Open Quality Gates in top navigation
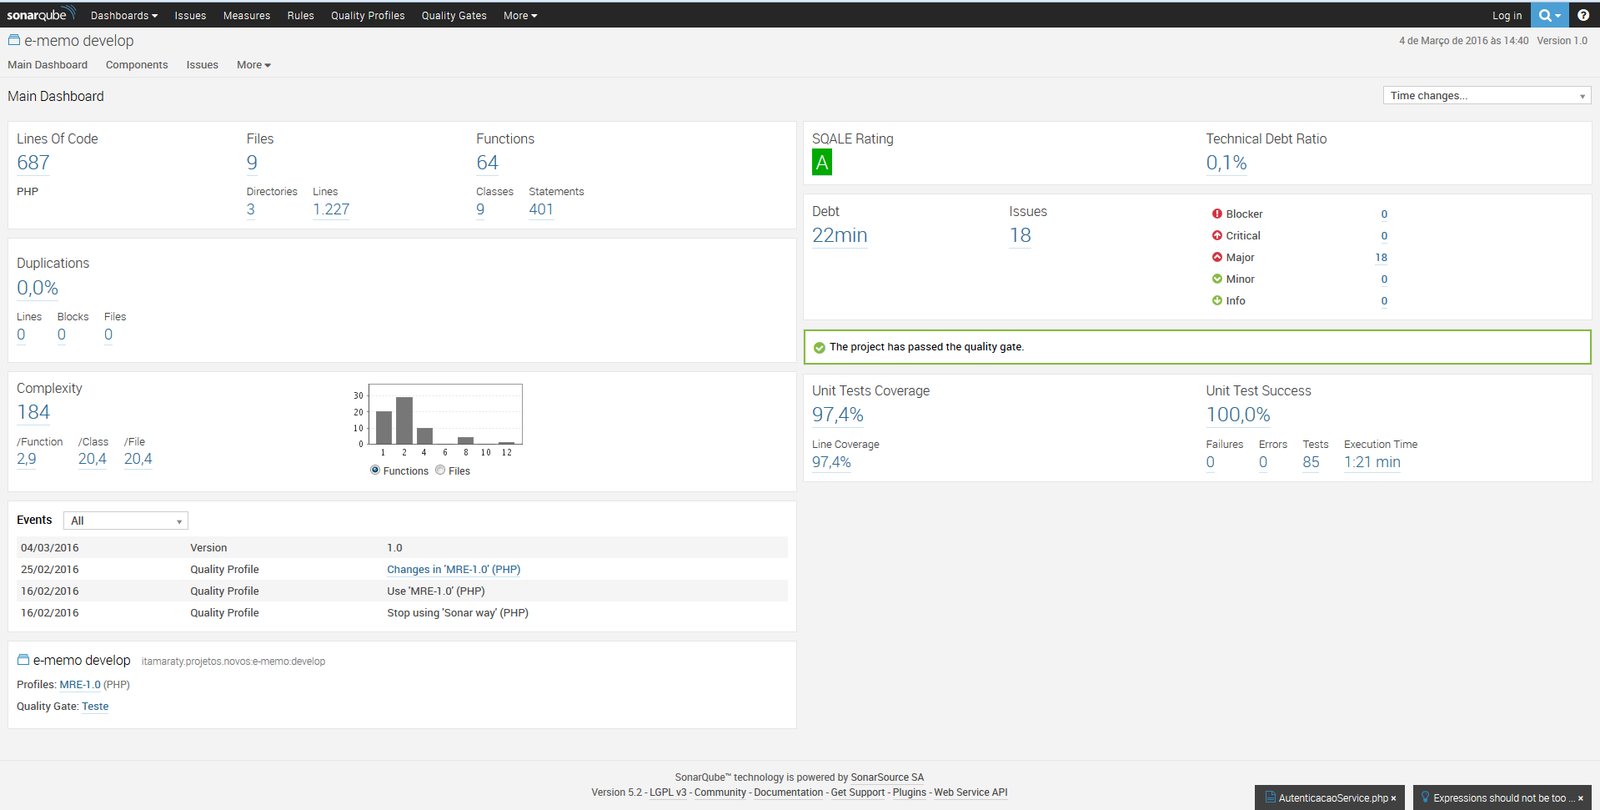The height and width of the screenshot is (810, 1600). pyautogui.click(x=454, y=15)
